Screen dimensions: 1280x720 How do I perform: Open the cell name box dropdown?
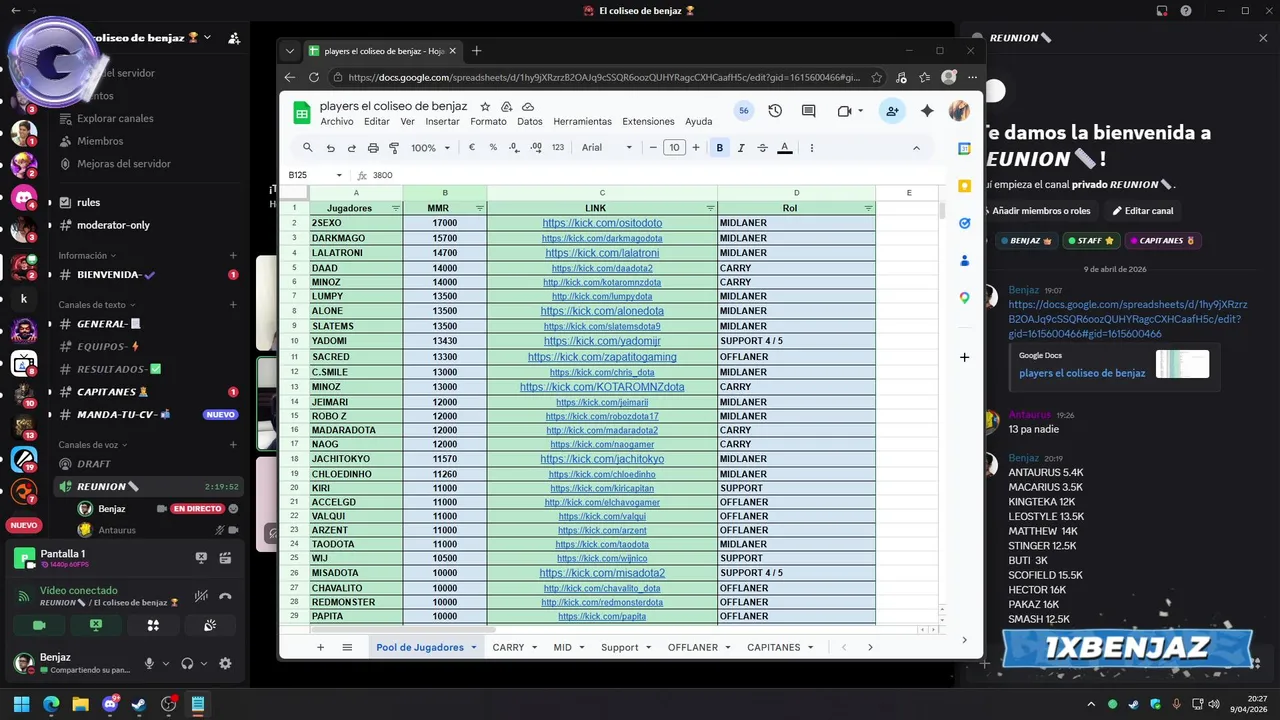339,175
